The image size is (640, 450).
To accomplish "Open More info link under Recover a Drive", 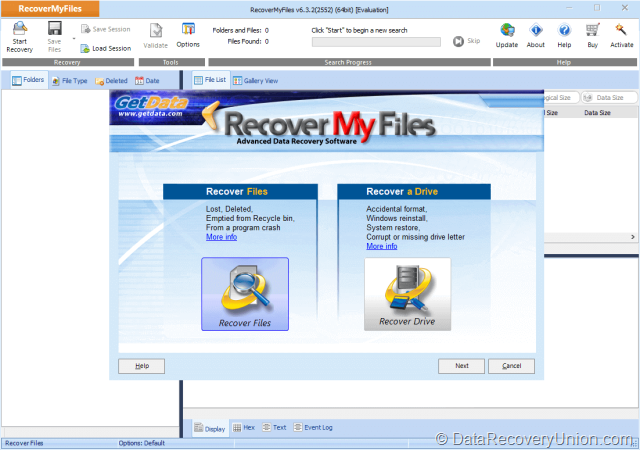I will tap(382, 246).
